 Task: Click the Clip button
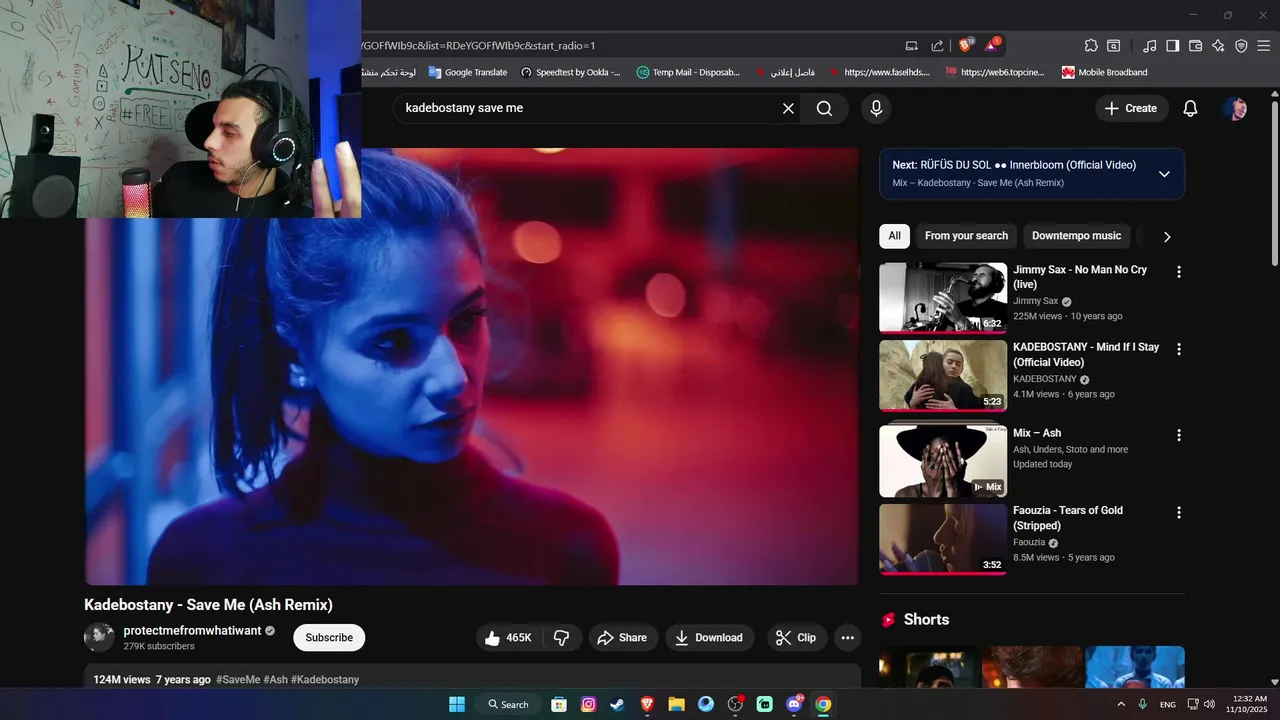(796, 638)
